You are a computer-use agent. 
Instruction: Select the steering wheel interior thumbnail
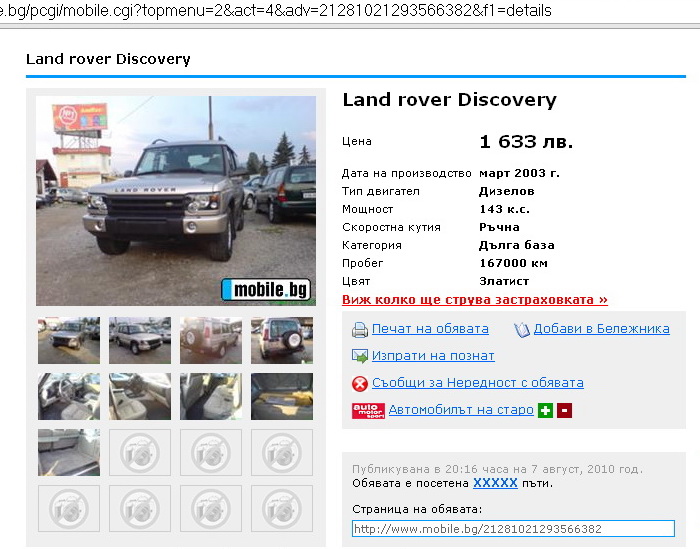pos(69,397)
